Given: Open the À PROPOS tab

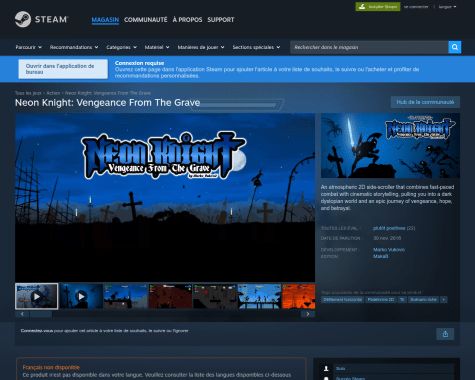Looking at the screenshot, I should (187, 20).
